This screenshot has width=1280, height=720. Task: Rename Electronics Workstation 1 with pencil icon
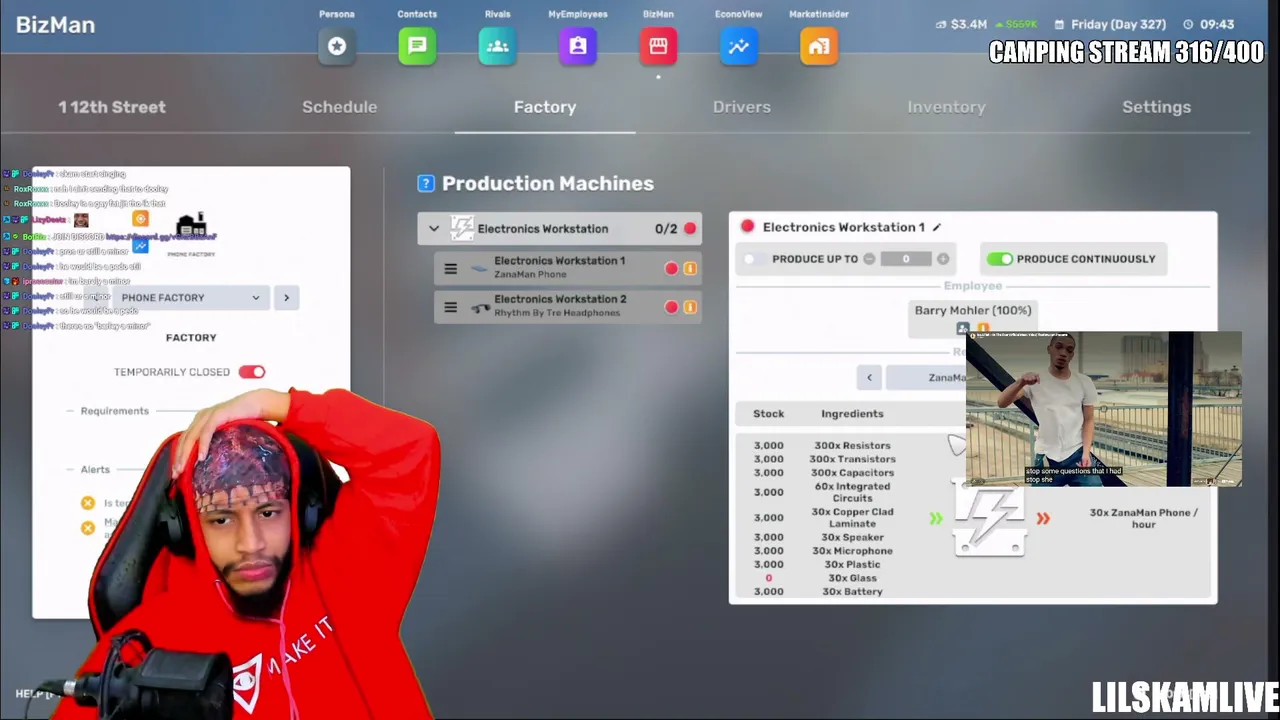point(937,227)
